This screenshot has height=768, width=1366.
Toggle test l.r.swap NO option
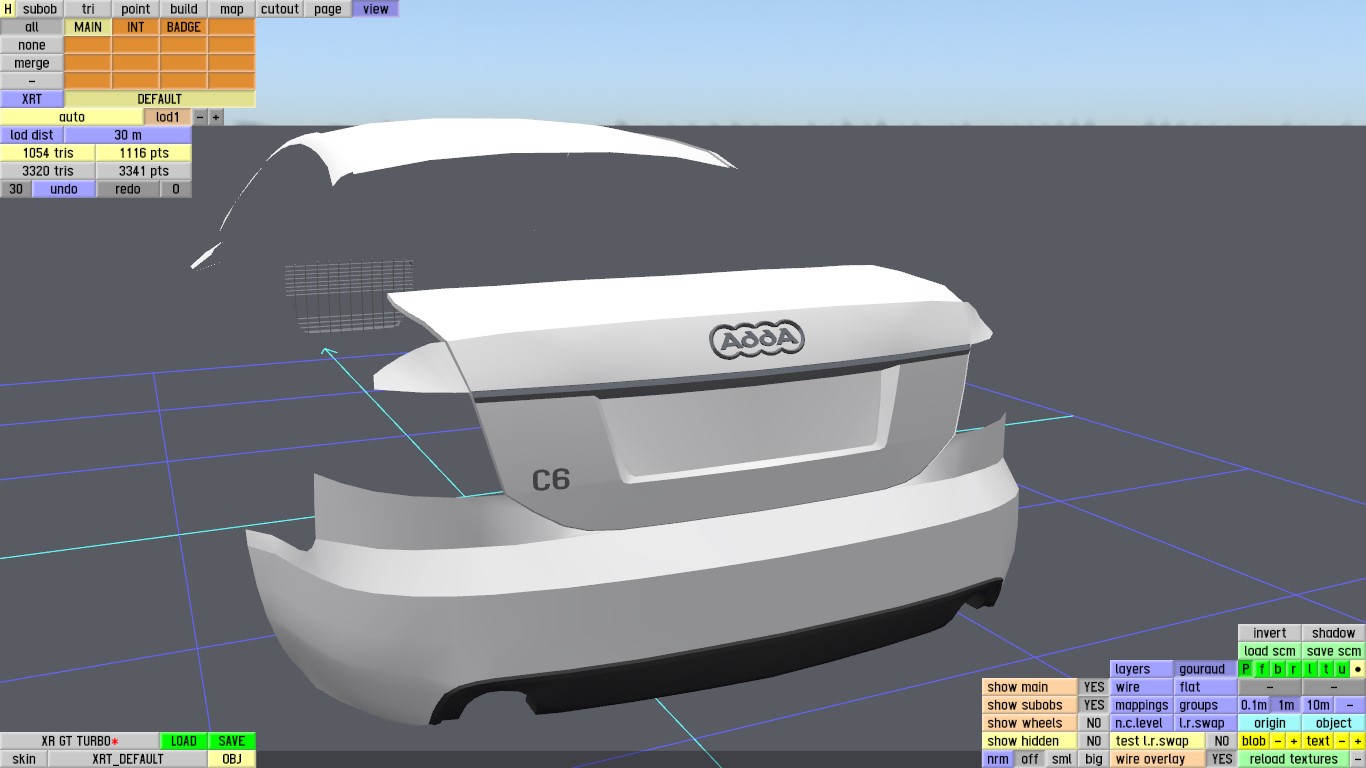click(x=1221, y=741)
